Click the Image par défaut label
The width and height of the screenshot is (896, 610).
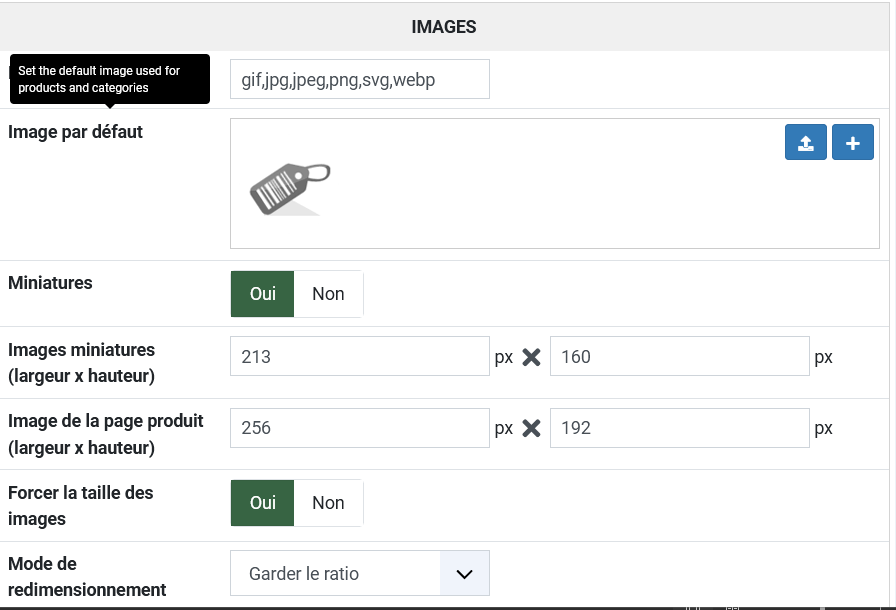click(75, 132)
